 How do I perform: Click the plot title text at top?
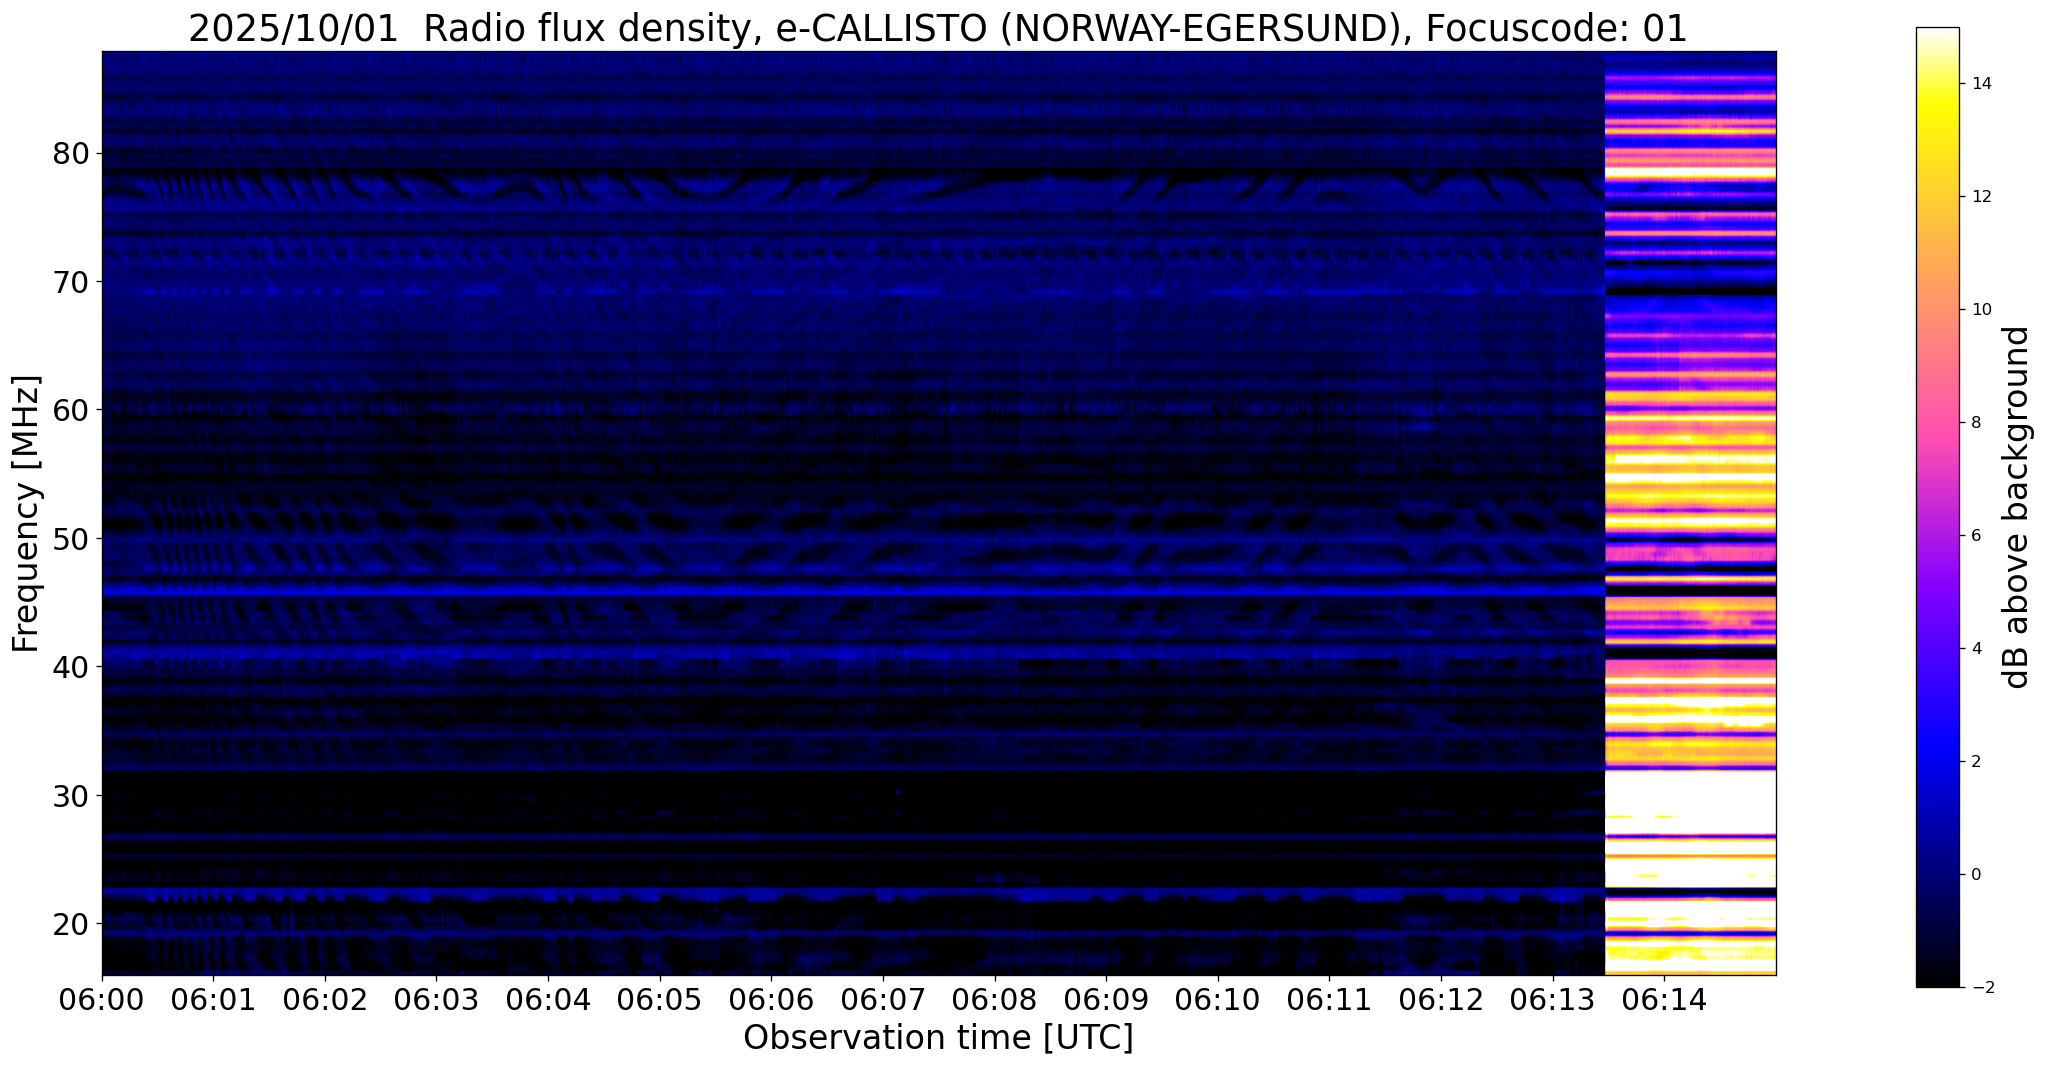pyautogui.click(x=938, y=29)
